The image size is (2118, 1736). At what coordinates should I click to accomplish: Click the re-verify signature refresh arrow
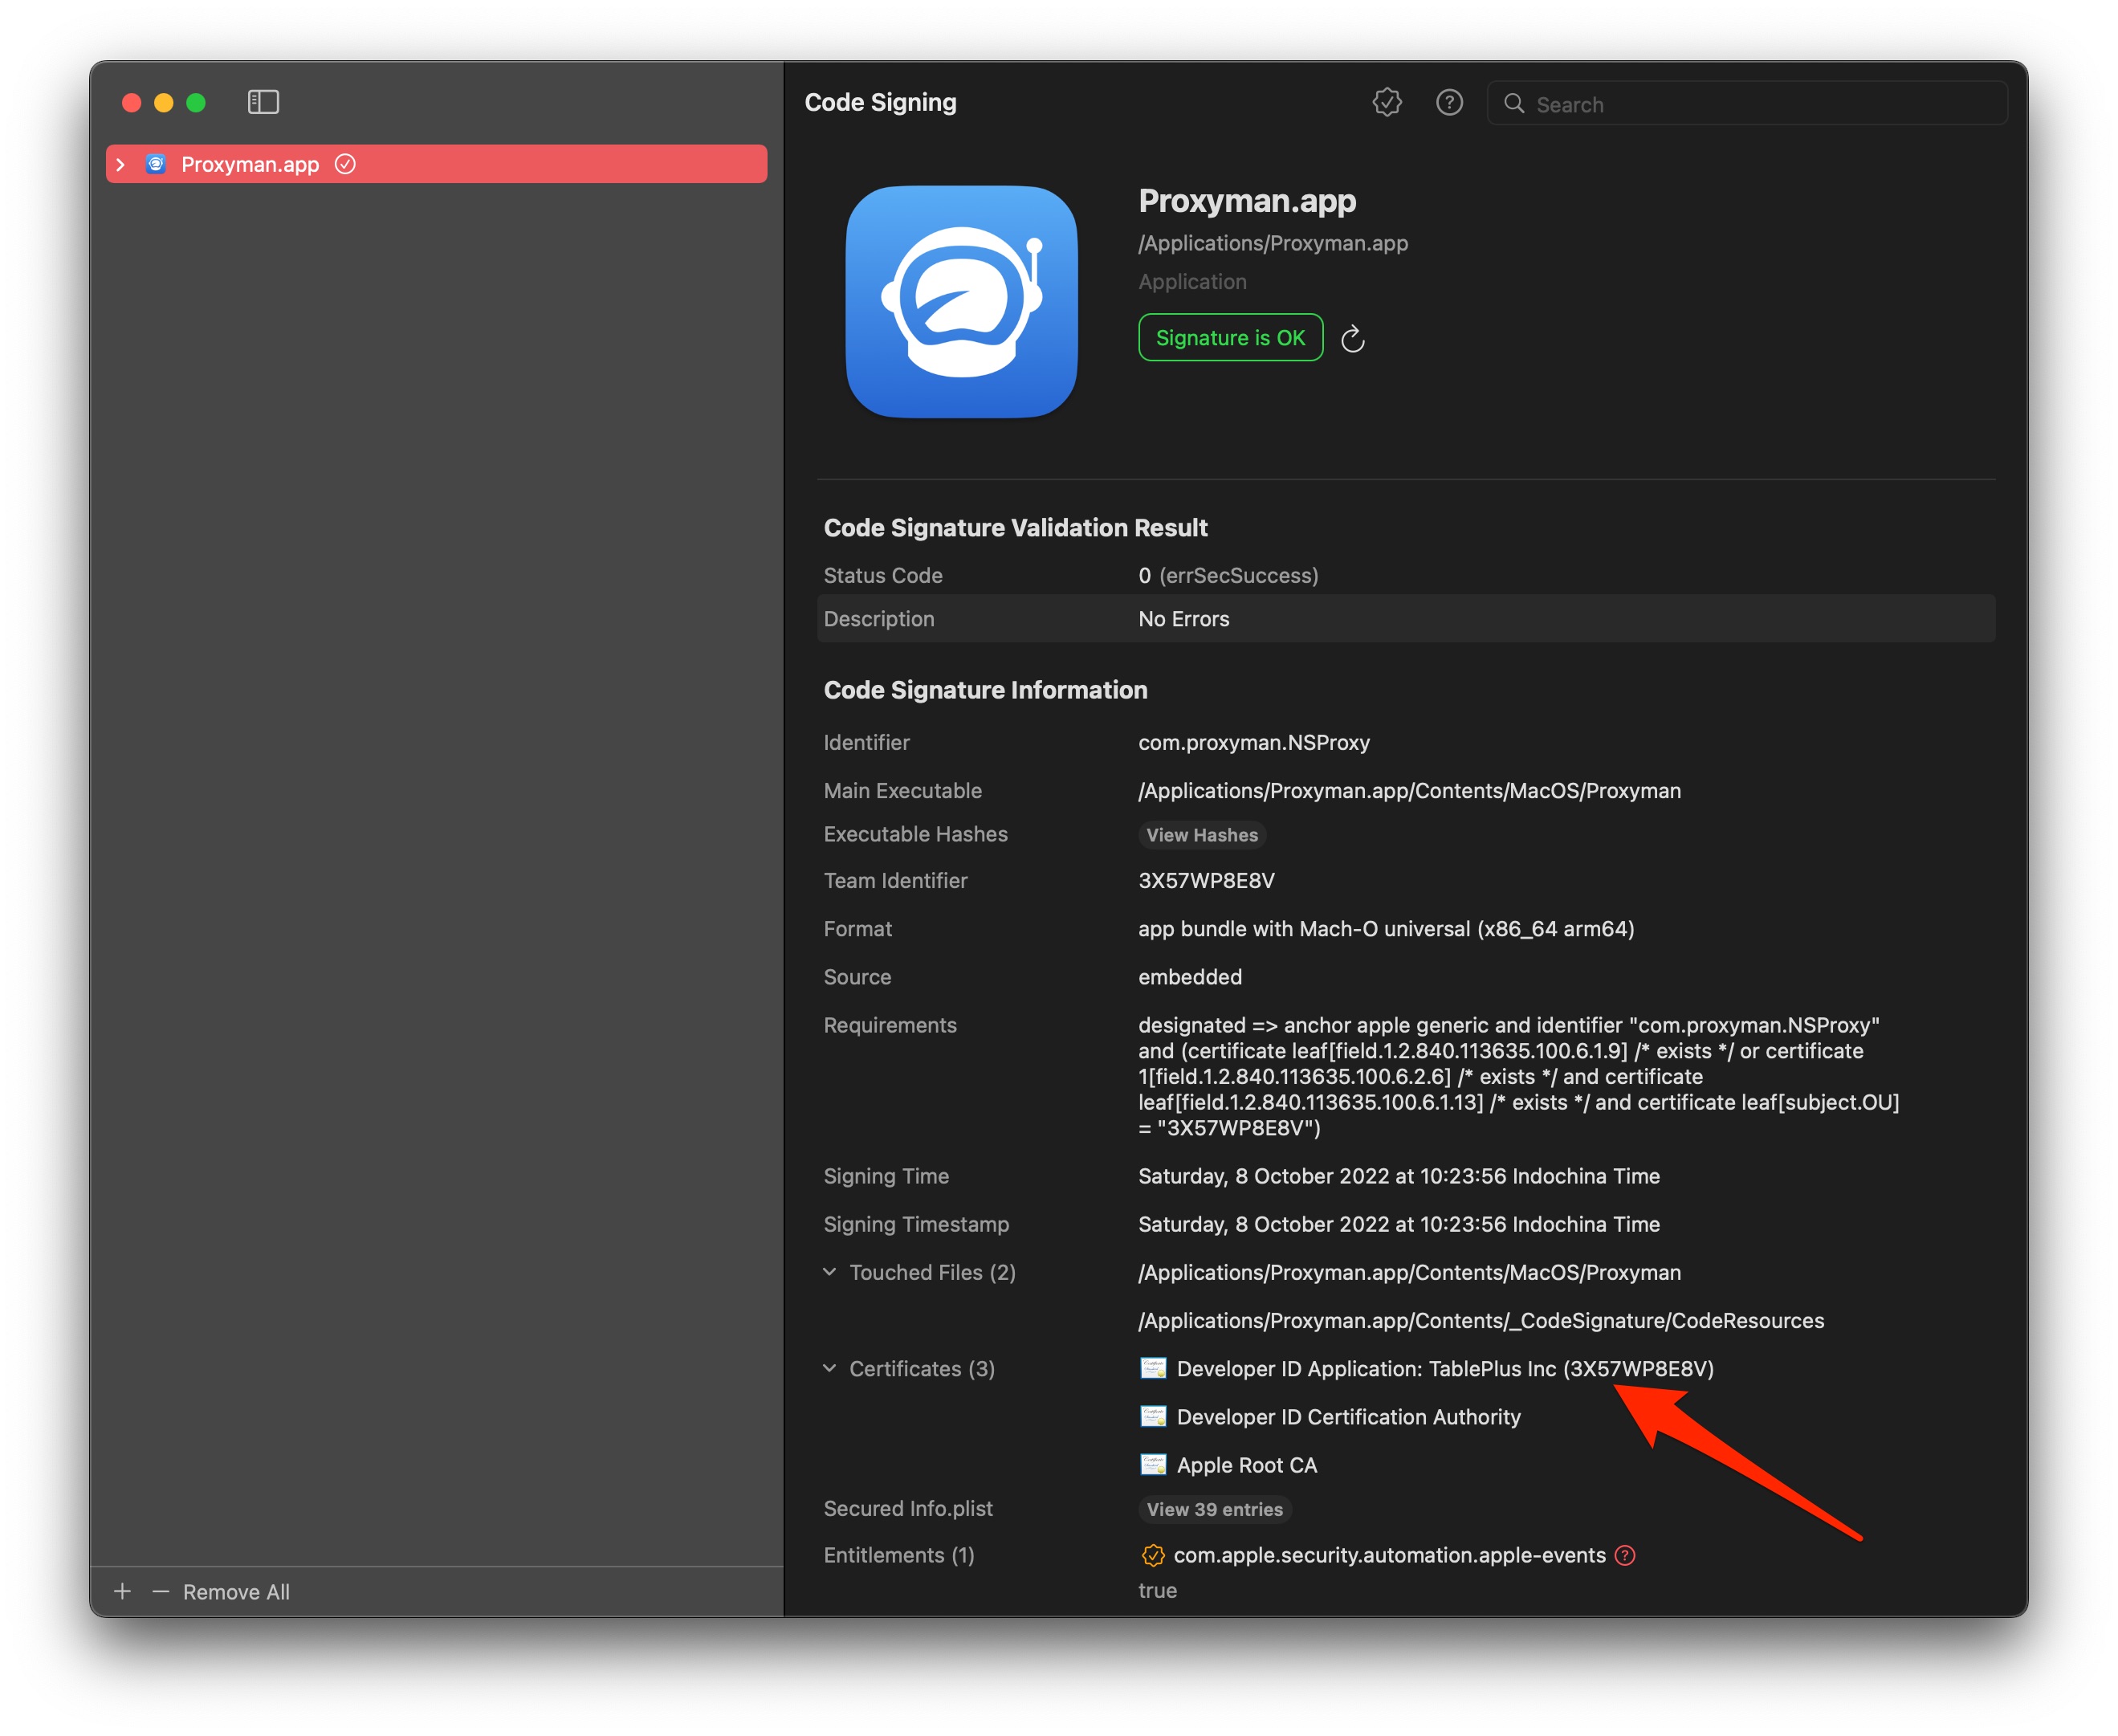[x=1352, y=339]
